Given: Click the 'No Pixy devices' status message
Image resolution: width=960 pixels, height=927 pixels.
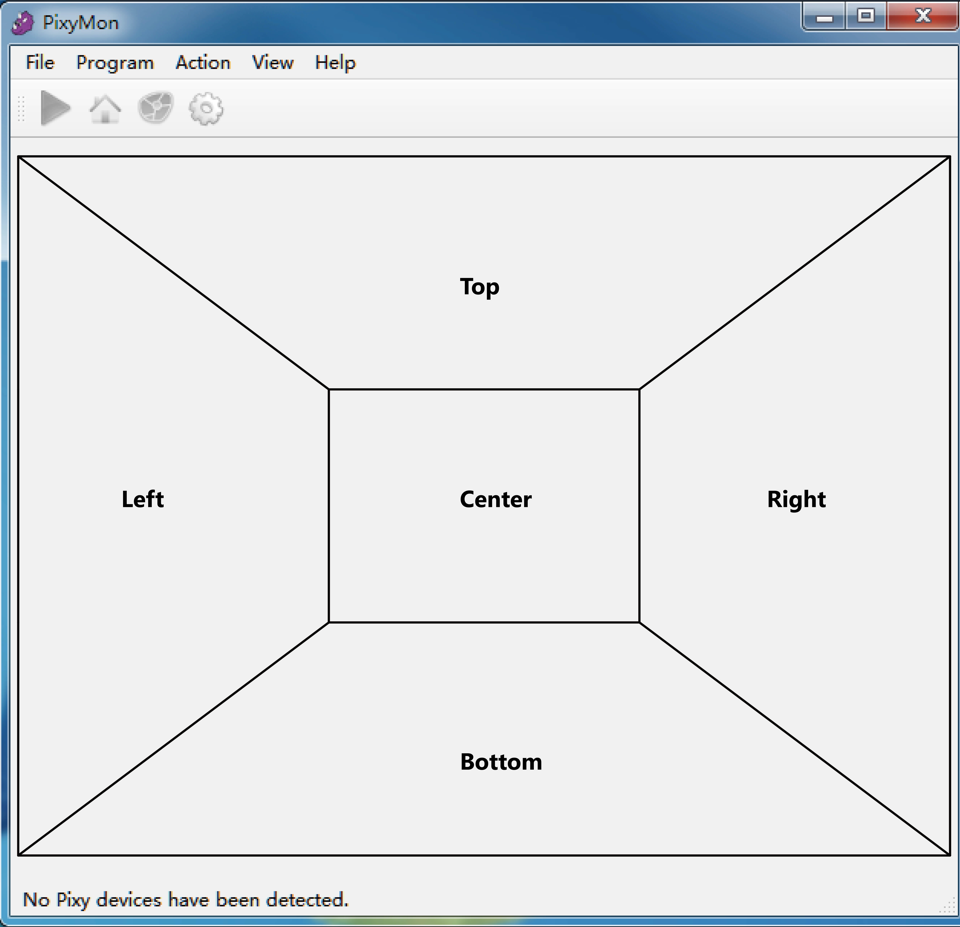Looking at the screenshot, I should tap(186, 899).
